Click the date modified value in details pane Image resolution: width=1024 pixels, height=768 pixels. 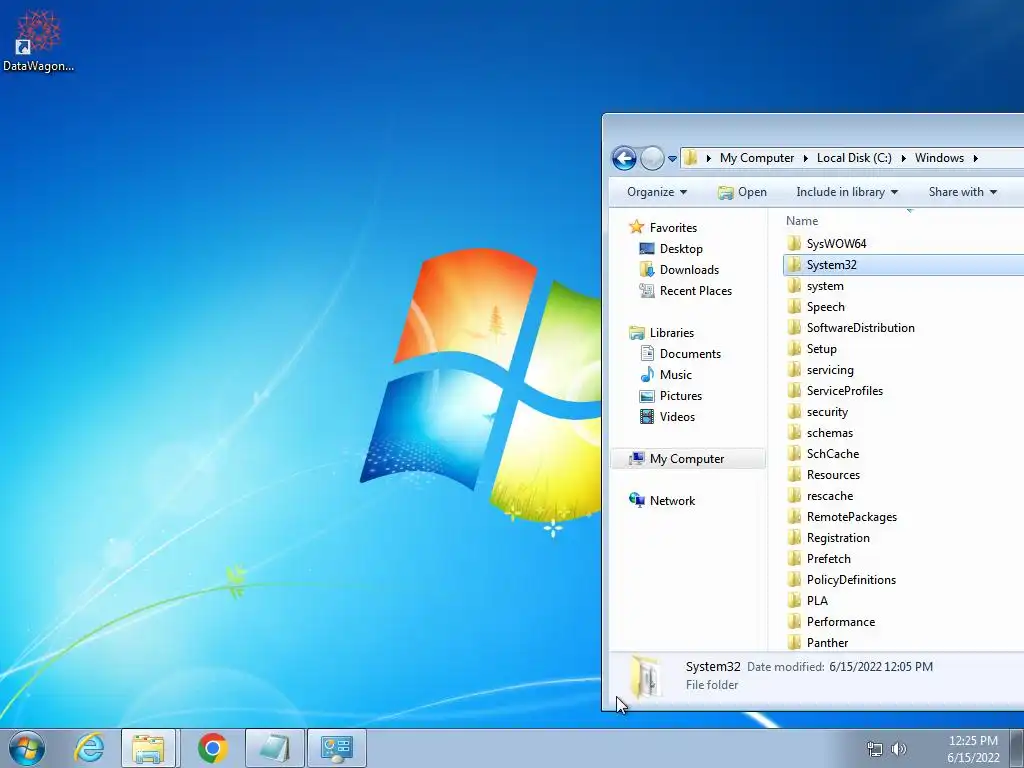coord(881,667)
